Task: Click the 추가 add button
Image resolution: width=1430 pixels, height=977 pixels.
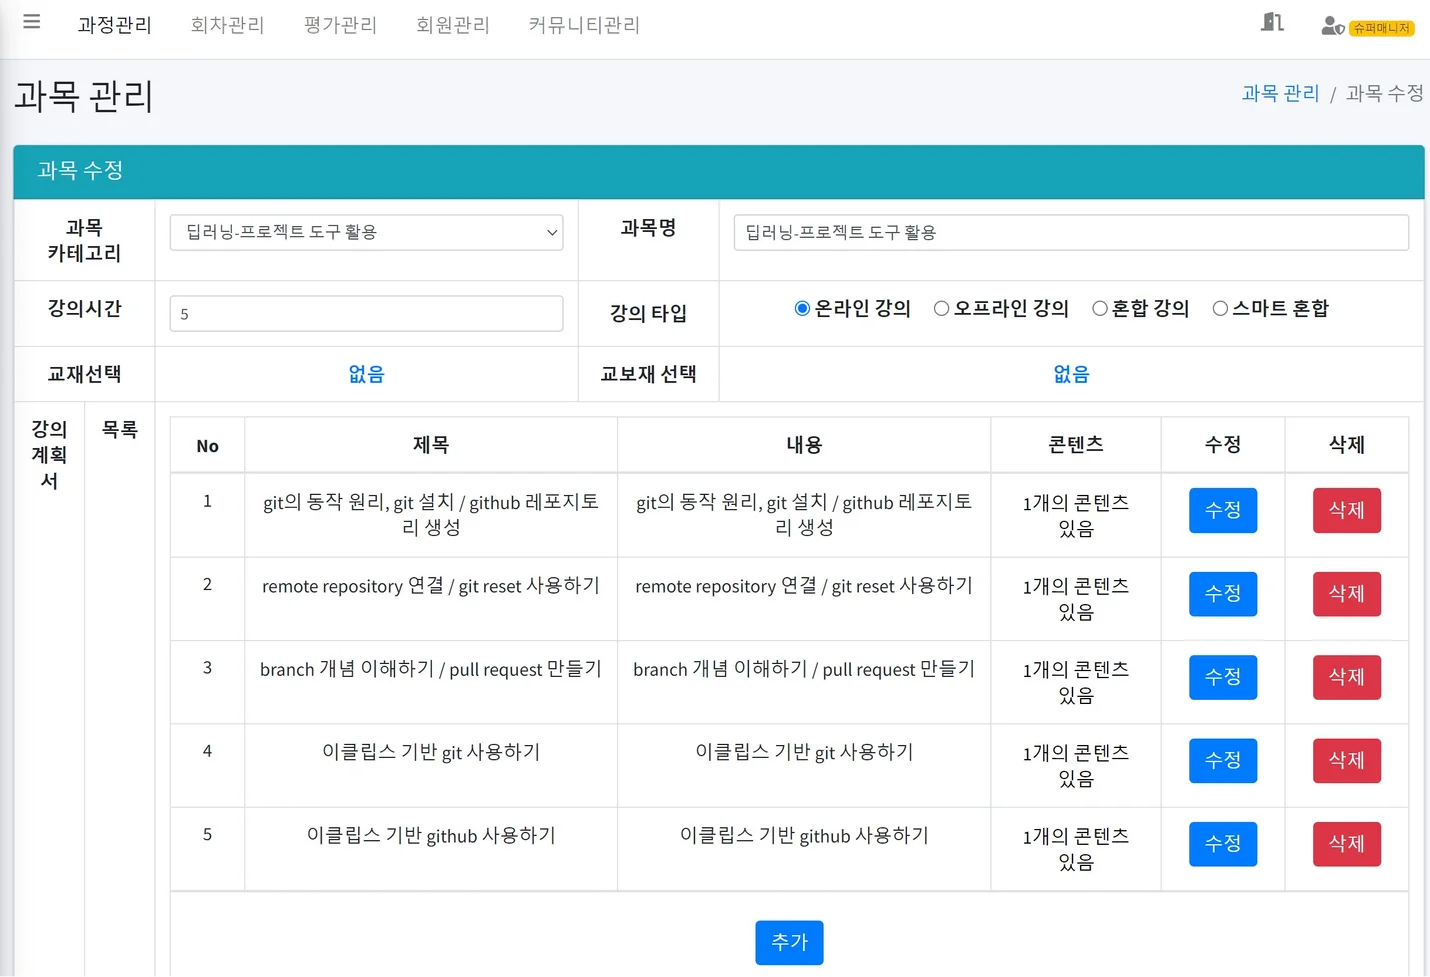Action: coord(789,942)
